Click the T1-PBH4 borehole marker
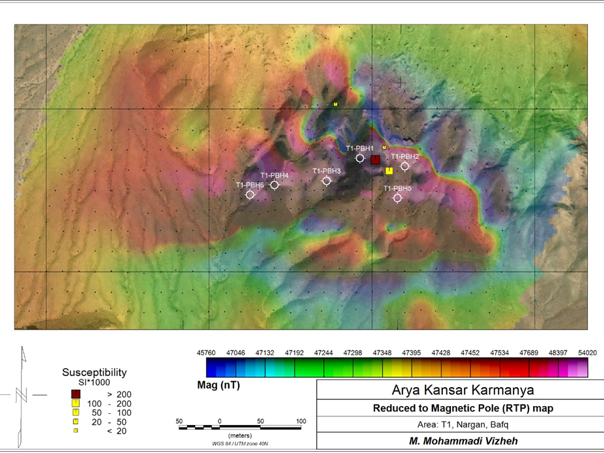The image size is (604, 453). [274, 185]
